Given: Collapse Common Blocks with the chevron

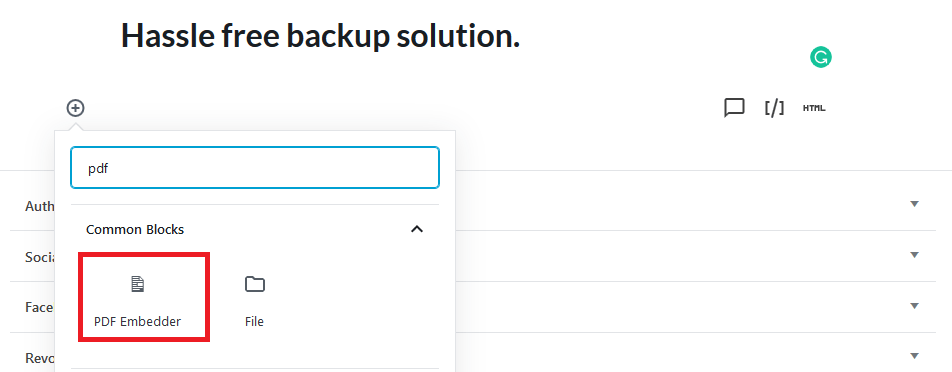Looking at the screenshot, I should pyautogui.click(x=416, y=229).
